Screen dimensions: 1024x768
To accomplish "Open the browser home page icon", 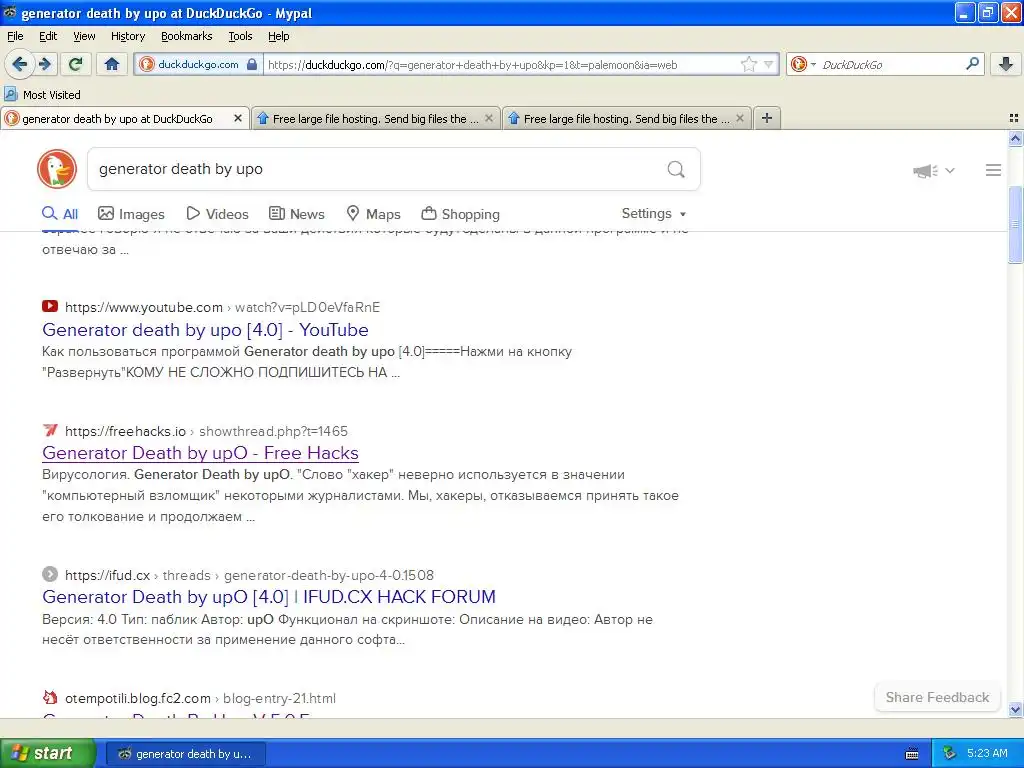I will 112,64.
